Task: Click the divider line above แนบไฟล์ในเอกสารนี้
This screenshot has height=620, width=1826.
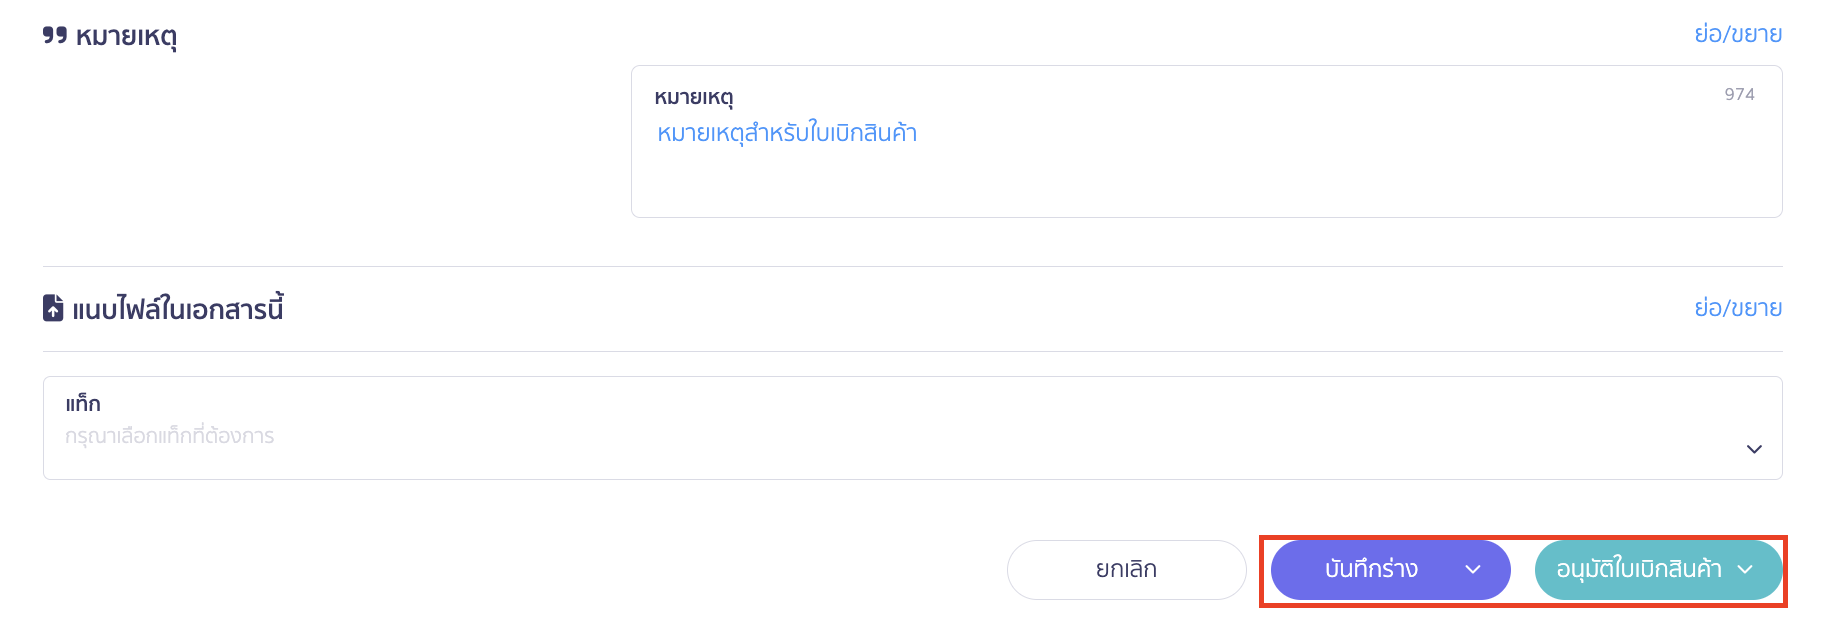Action: pyautogui.click(x=912, y=266)
